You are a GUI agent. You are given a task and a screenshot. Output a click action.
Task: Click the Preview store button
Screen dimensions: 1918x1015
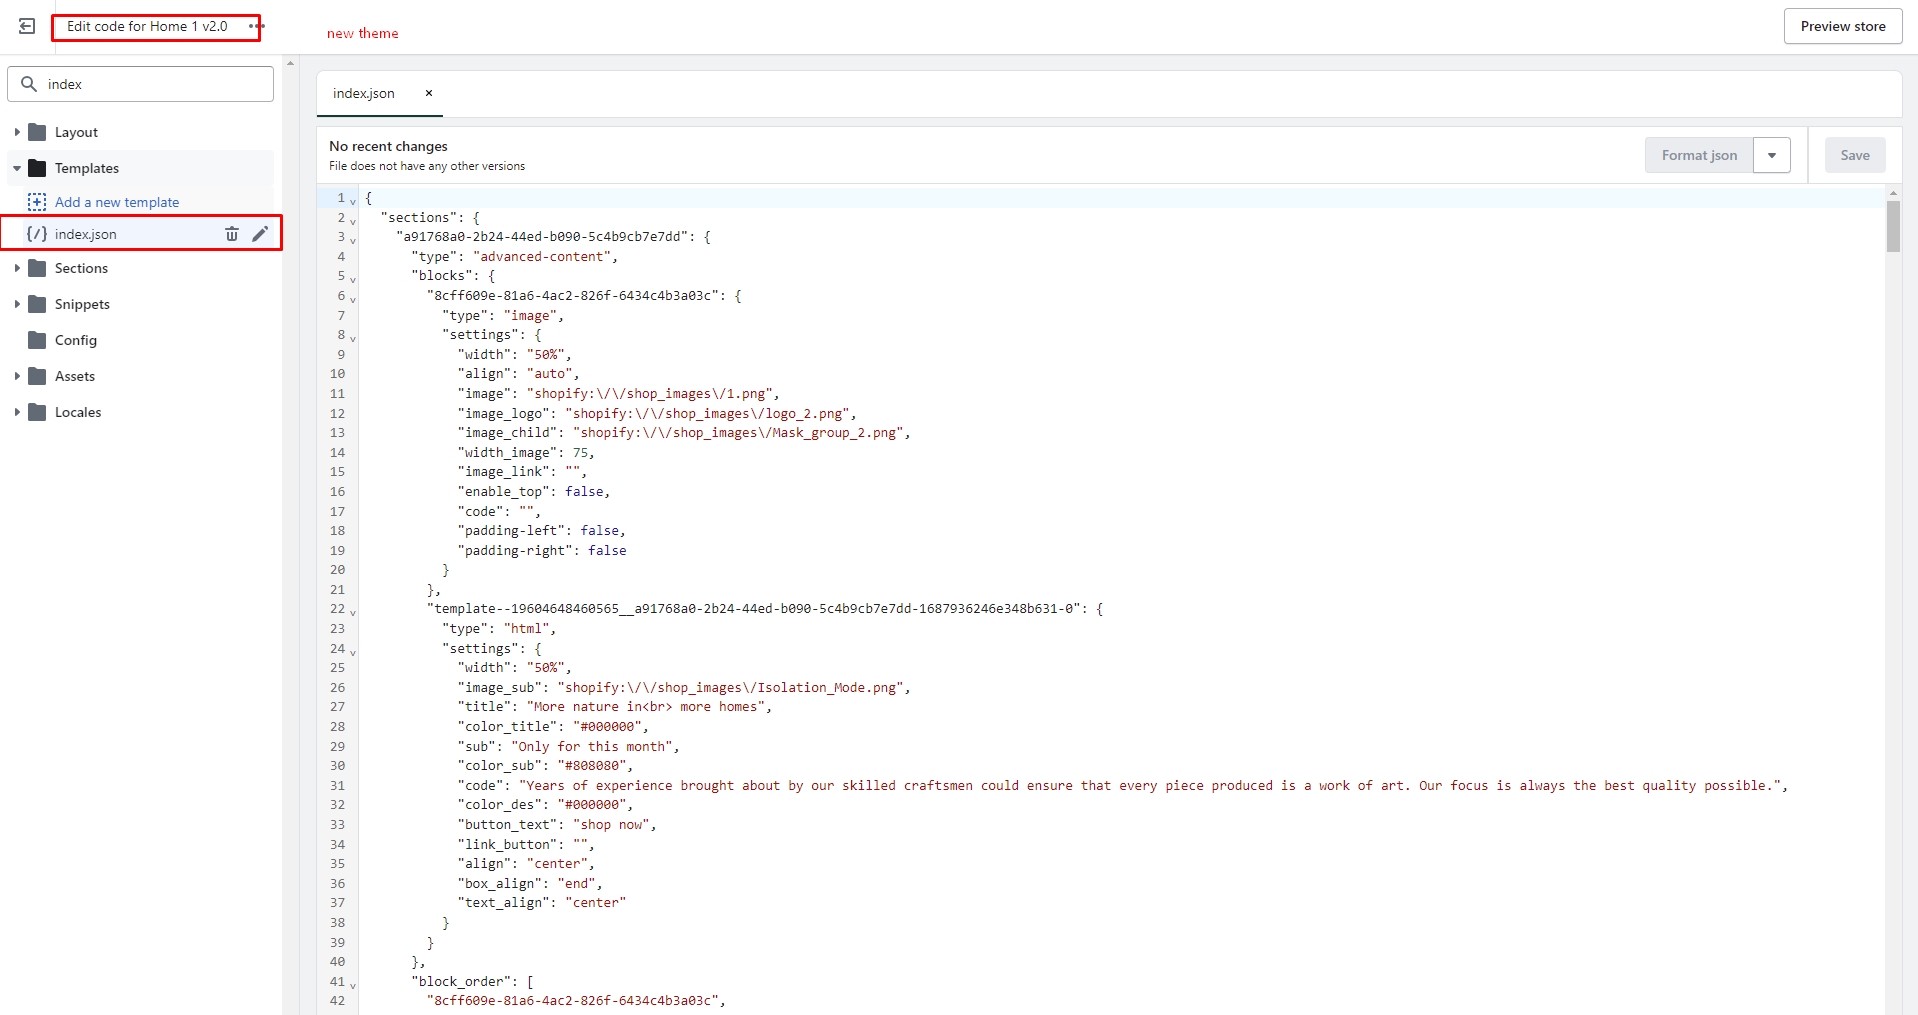coord(1842,26)
